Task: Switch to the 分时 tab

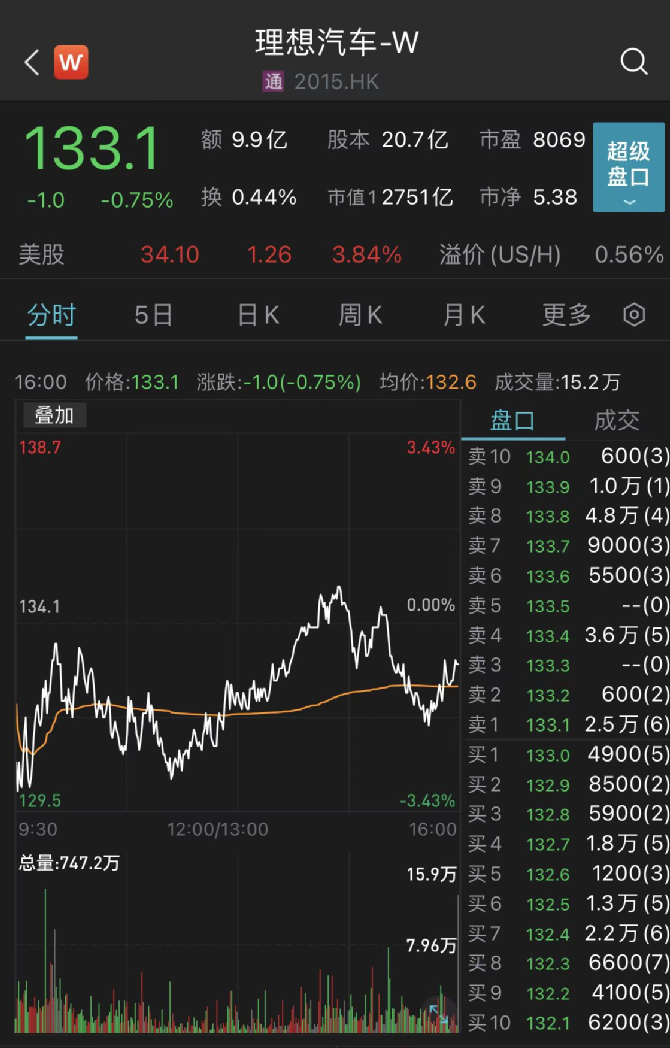Action: coord(51,315)
